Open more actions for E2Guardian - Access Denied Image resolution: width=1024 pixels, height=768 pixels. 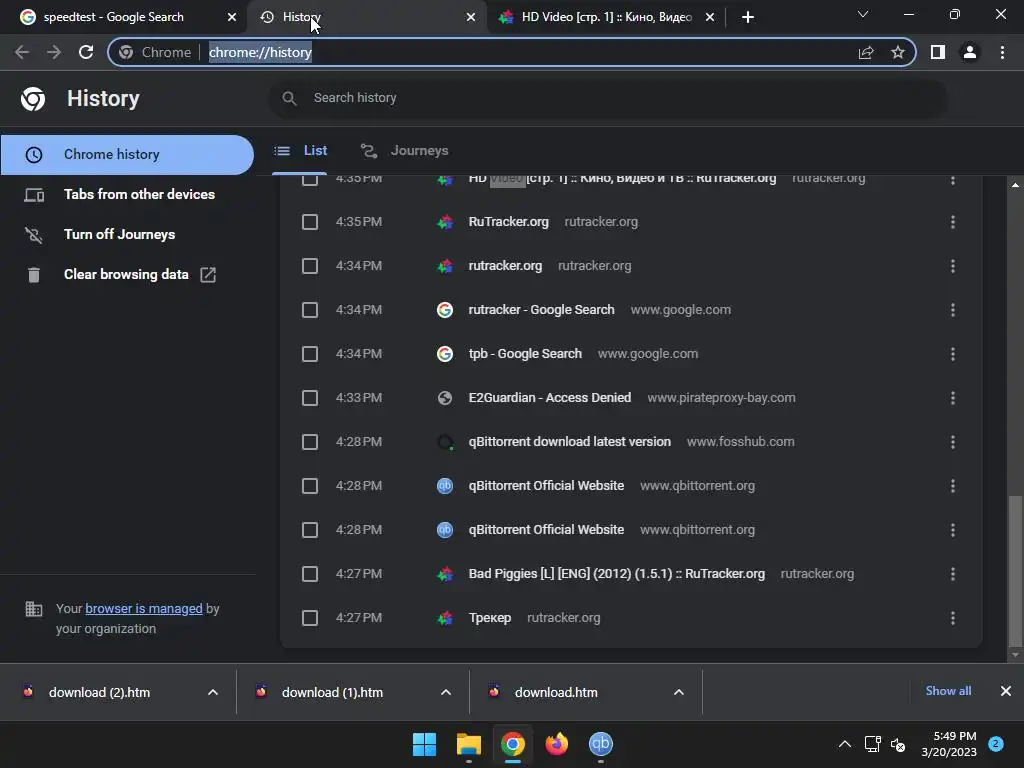click(x=953, y=398)
